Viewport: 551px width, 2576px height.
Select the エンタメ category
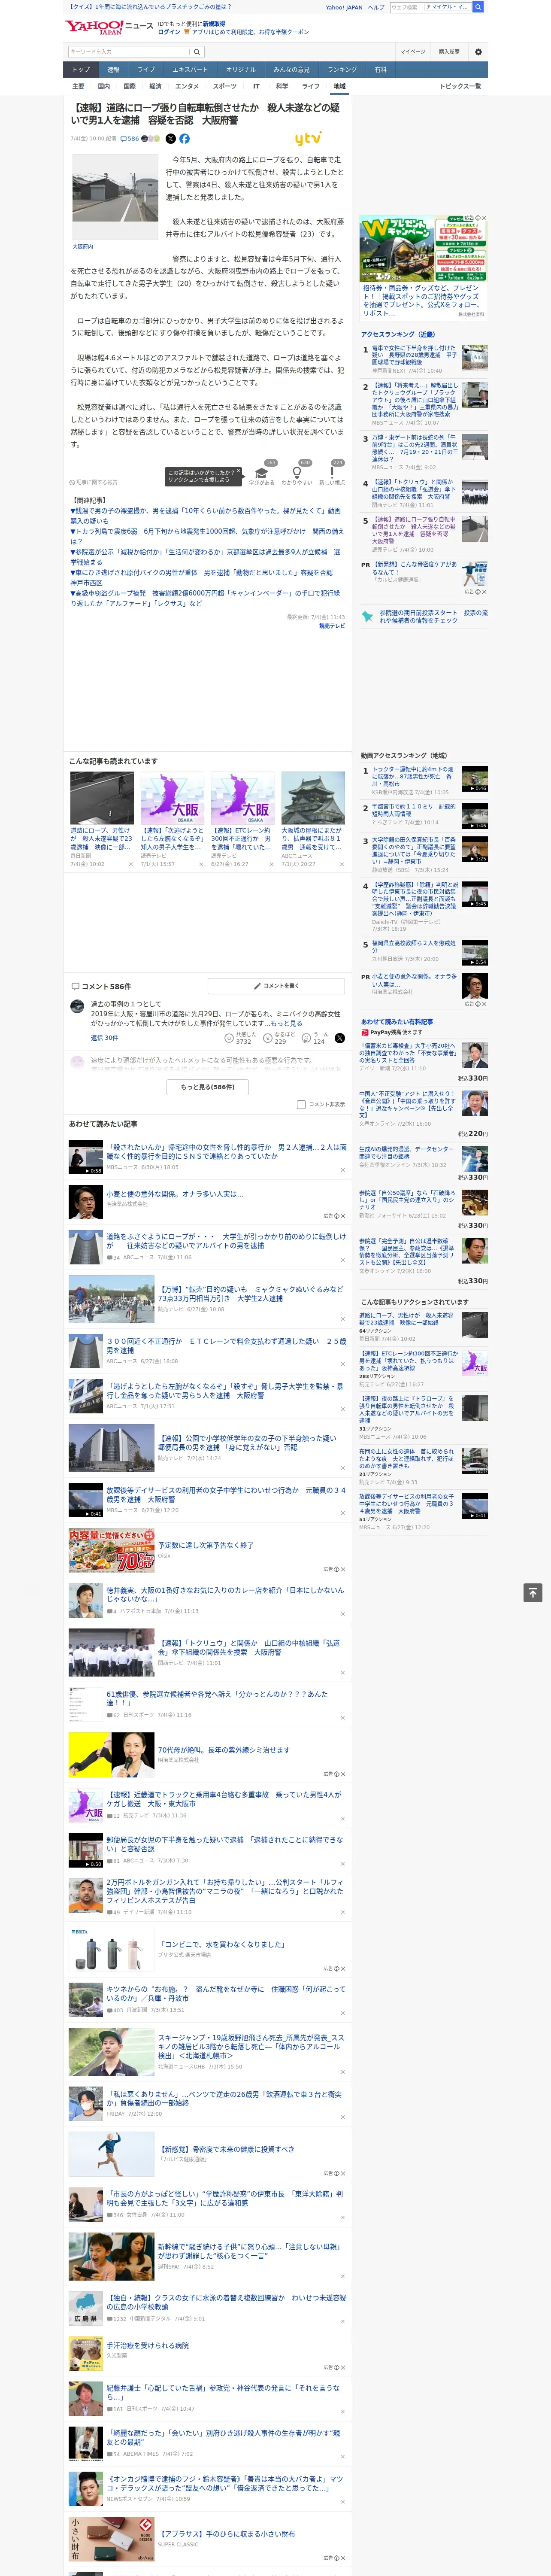pyautogui.click(x=187, y=86)
